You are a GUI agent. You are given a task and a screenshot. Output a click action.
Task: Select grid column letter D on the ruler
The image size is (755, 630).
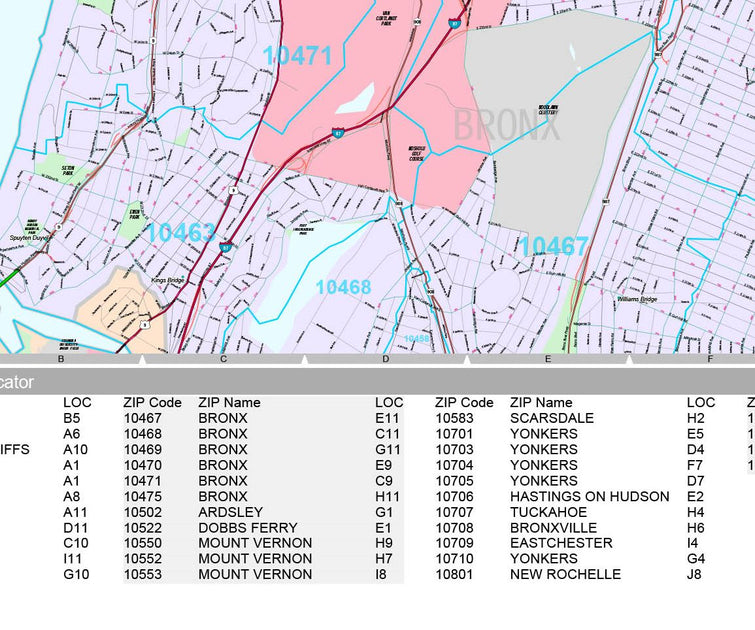tap(385, 358)
